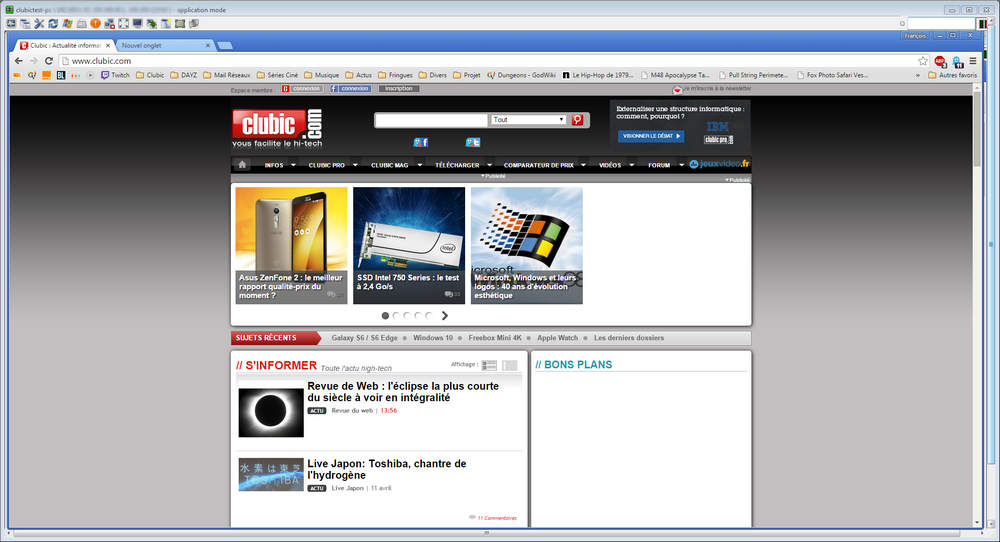Click the 'Inscription' button
The image size is (1000, 542).
point(398,89)
